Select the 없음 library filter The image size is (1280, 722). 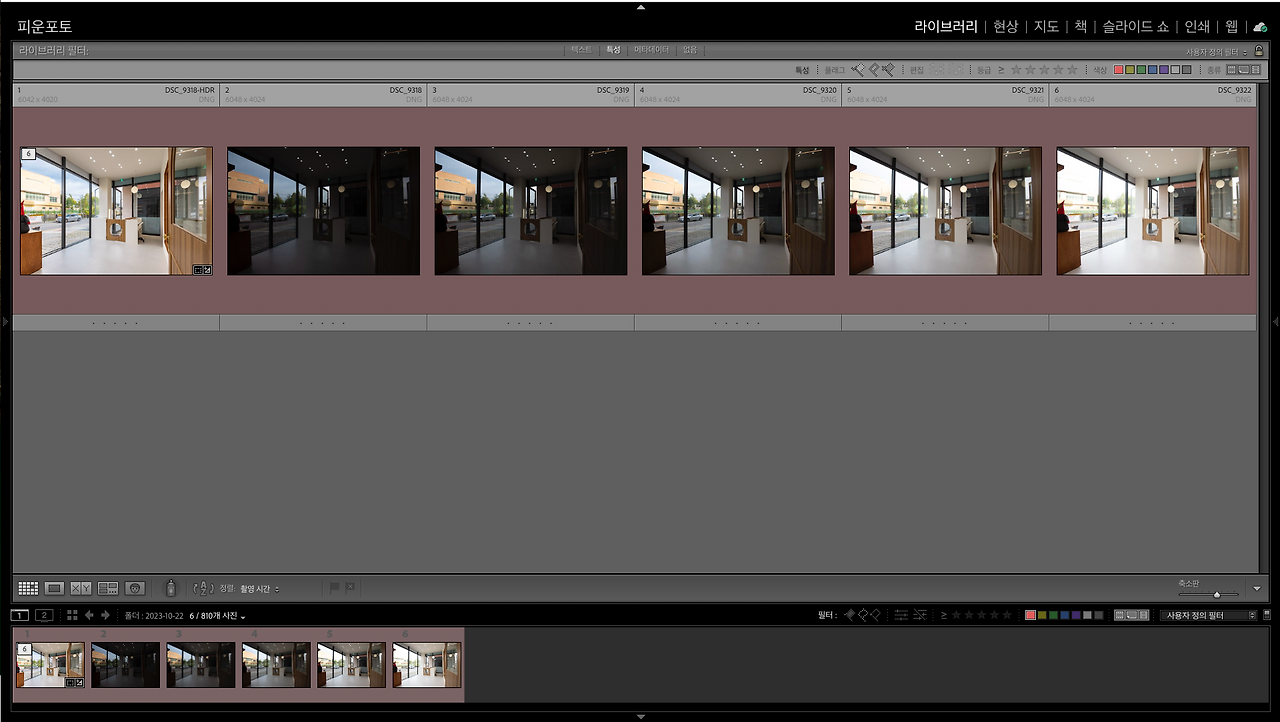tap(690, 50)
